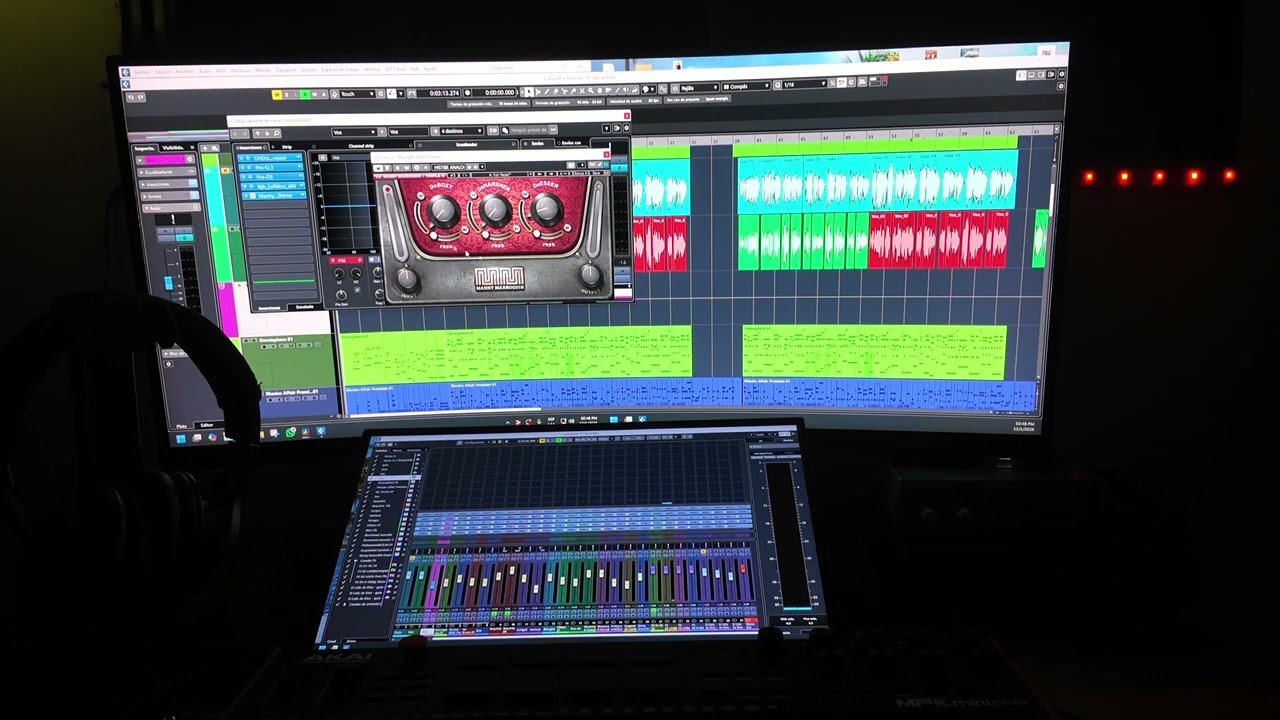Open the Rejilla snap type dropdown

tap(700, 88)
